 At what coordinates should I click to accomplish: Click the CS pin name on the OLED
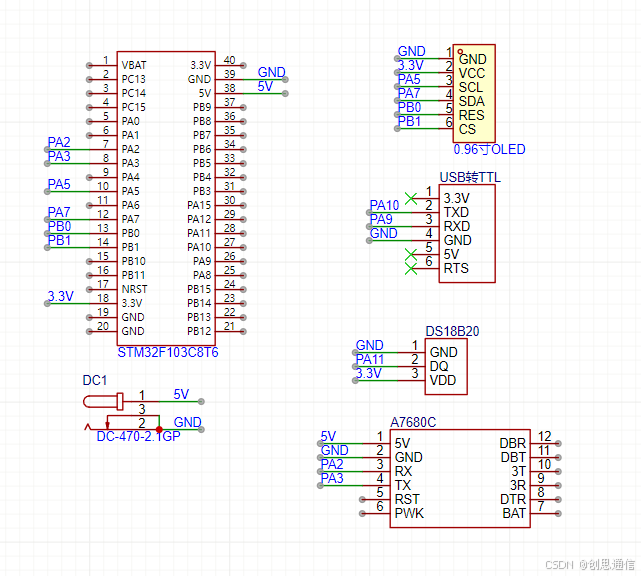pos(467,130)
